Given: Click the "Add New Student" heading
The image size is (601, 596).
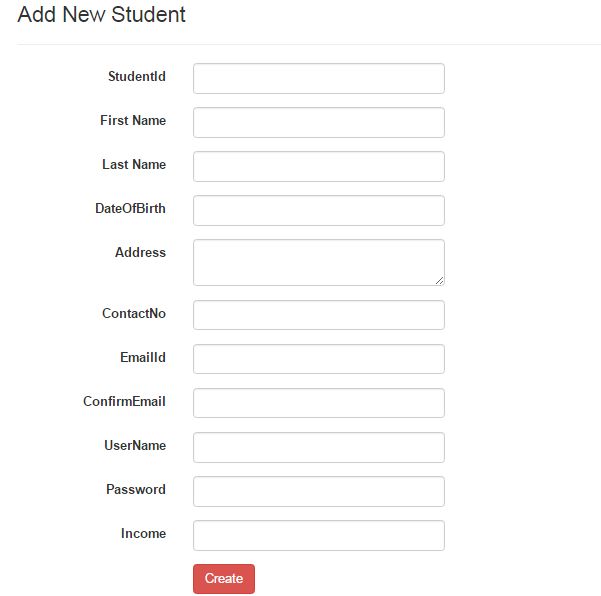Looking at the screenshot, I should (101, 15).
